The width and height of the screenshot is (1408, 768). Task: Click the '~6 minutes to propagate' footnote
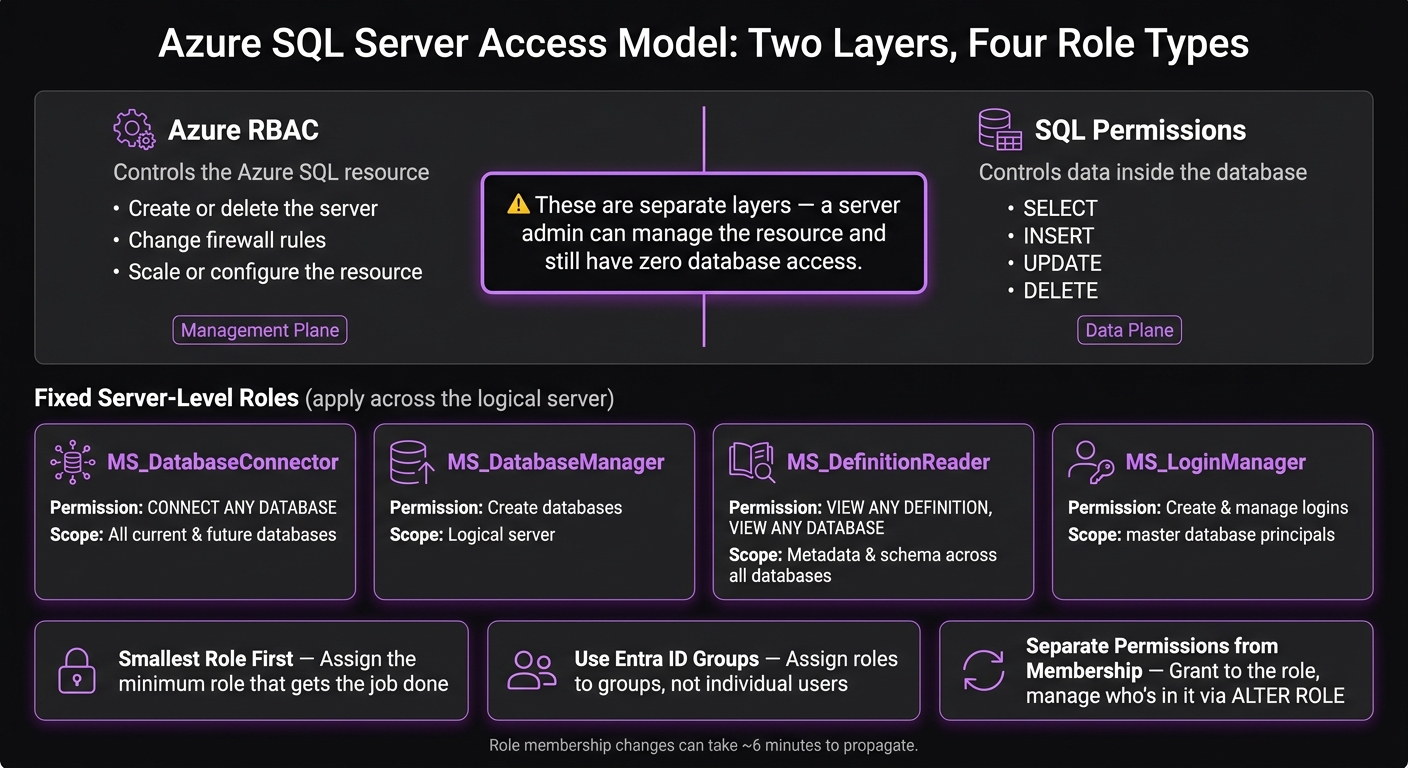coord(704,746)
